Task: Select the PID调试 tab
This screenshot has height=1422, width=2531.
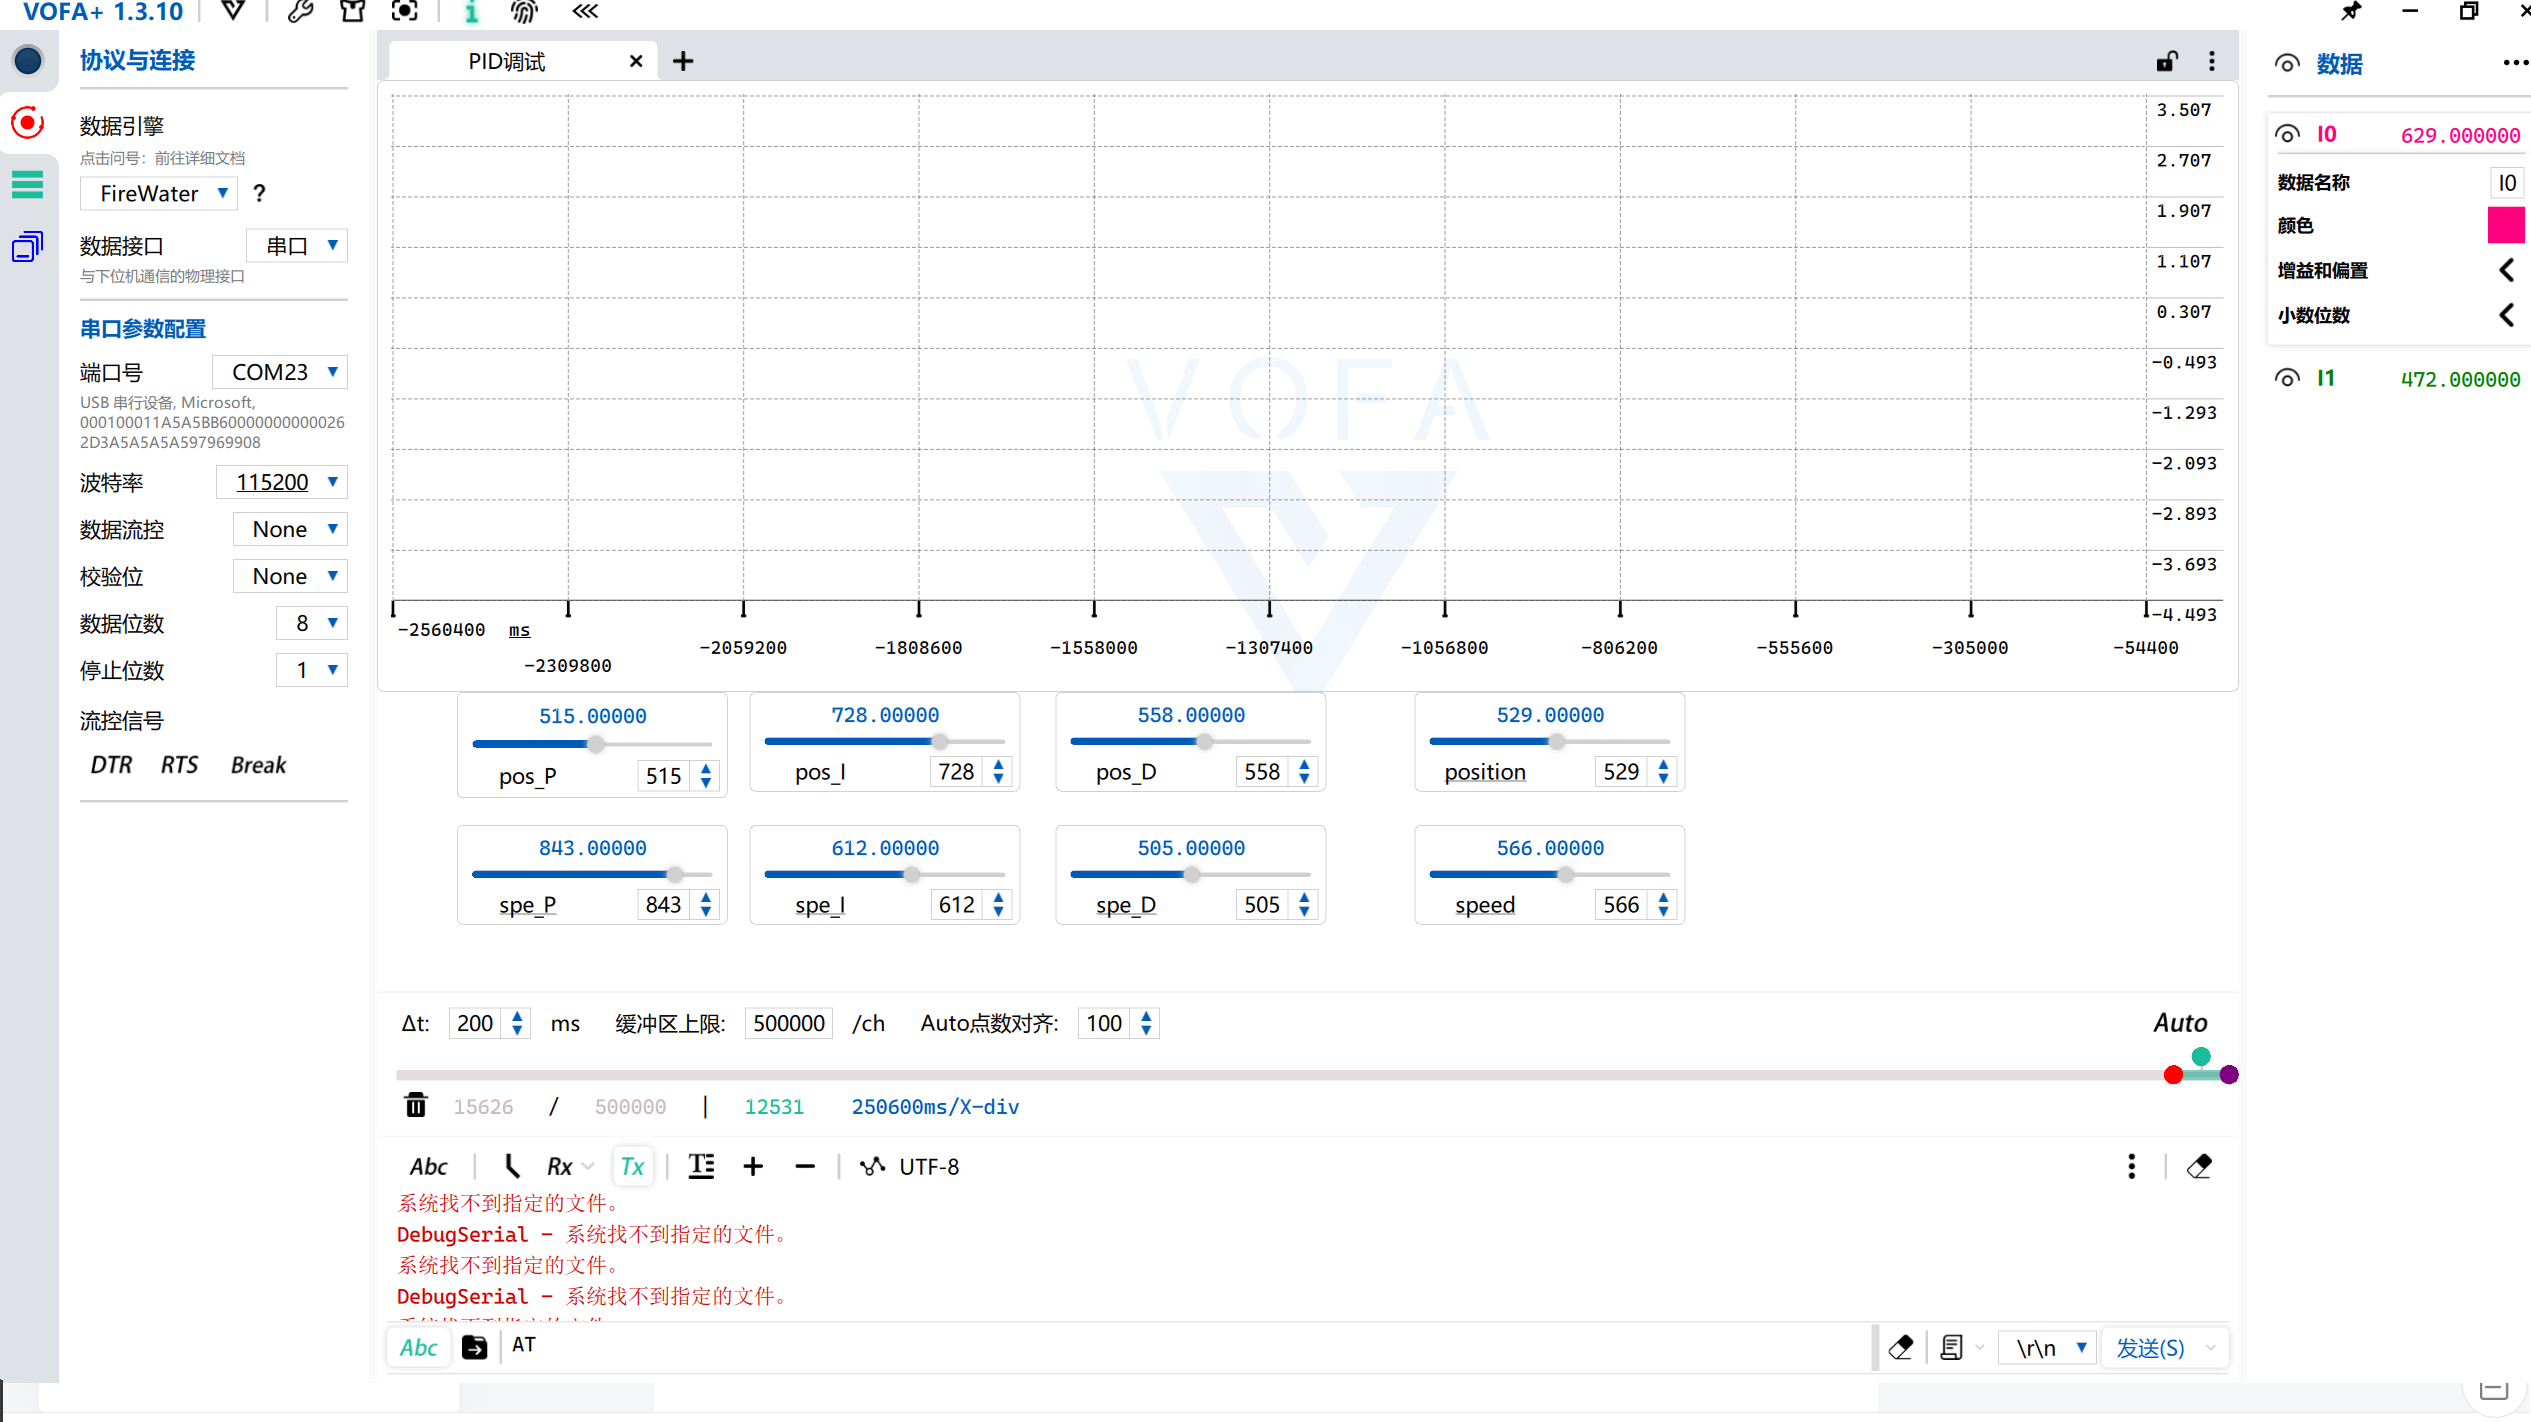Action: (x=507, y=62)
